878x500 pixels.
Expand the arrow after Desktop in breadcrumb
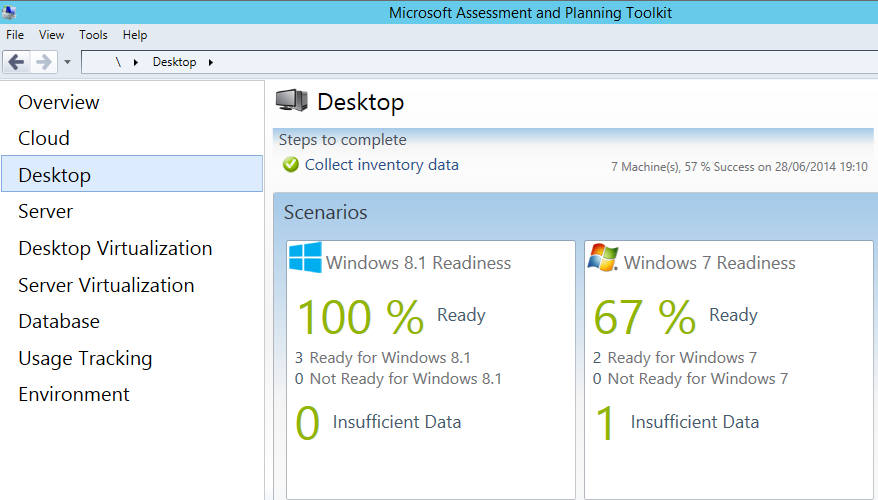211,62
